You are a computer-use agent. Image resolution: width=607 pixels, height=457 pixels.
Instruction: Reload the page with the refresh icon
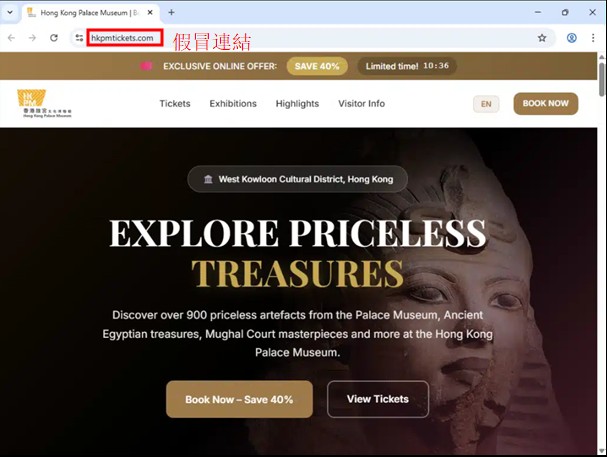(54, 38)
